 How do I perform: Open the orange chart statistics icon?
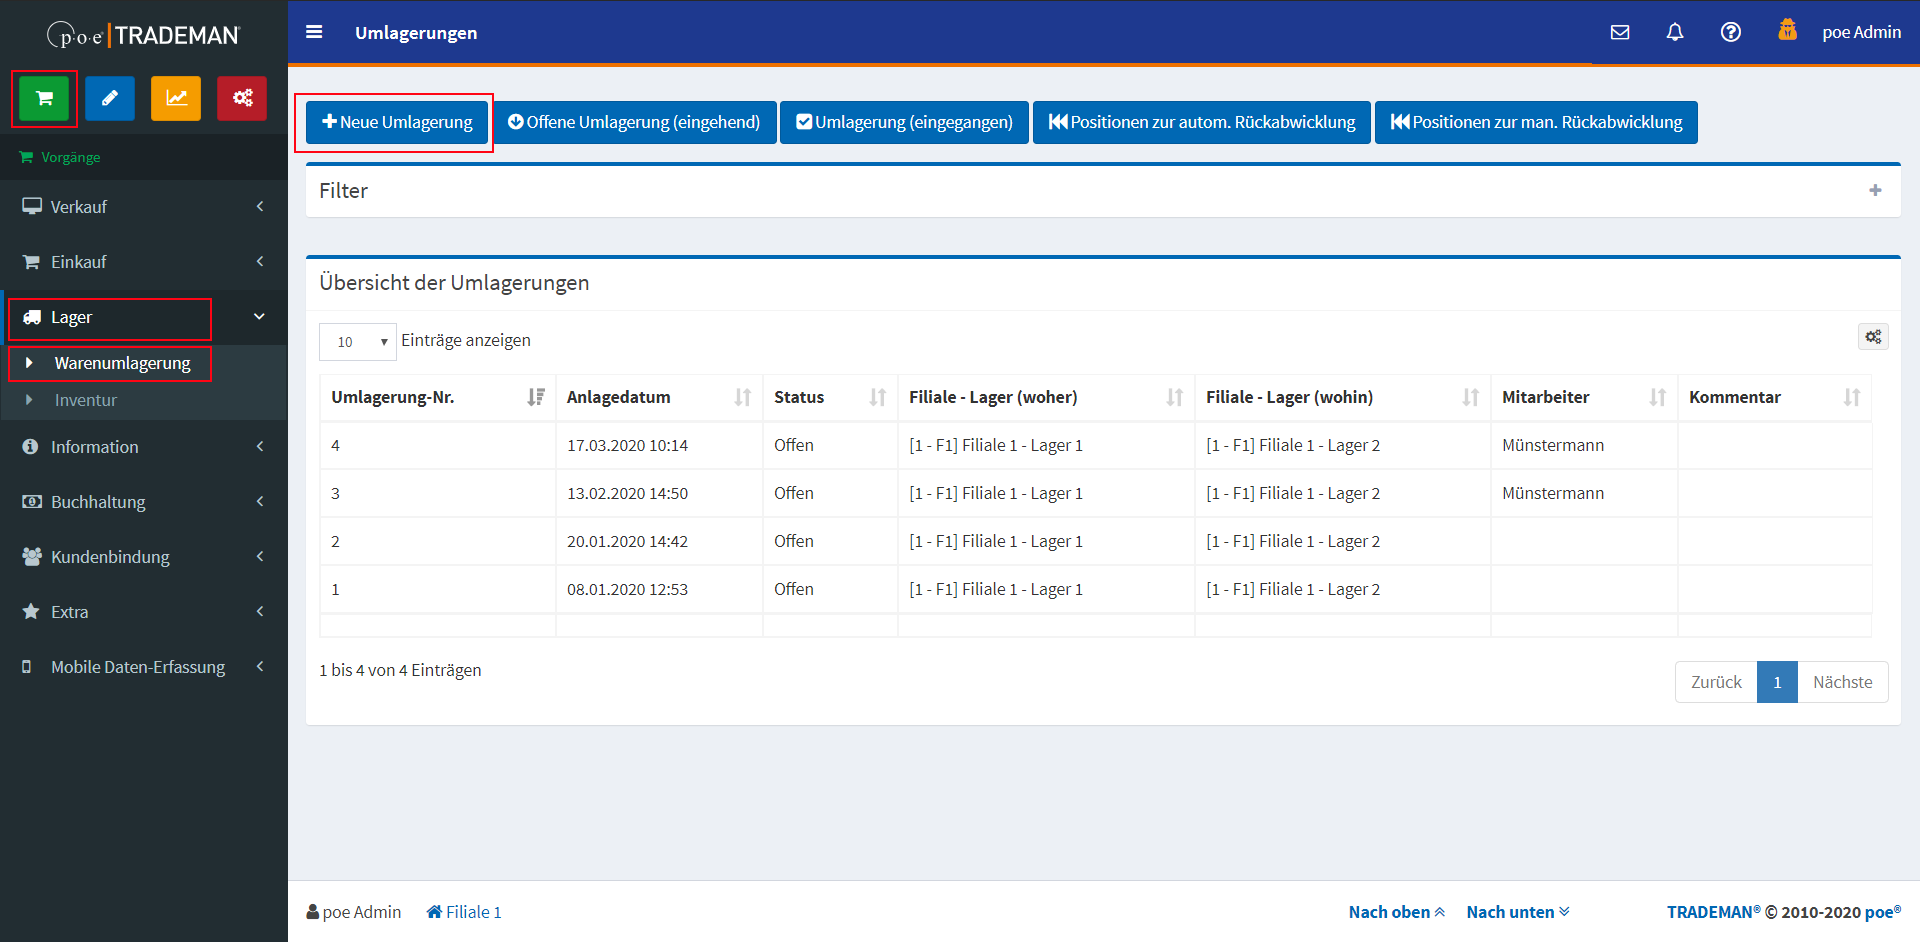176,98
